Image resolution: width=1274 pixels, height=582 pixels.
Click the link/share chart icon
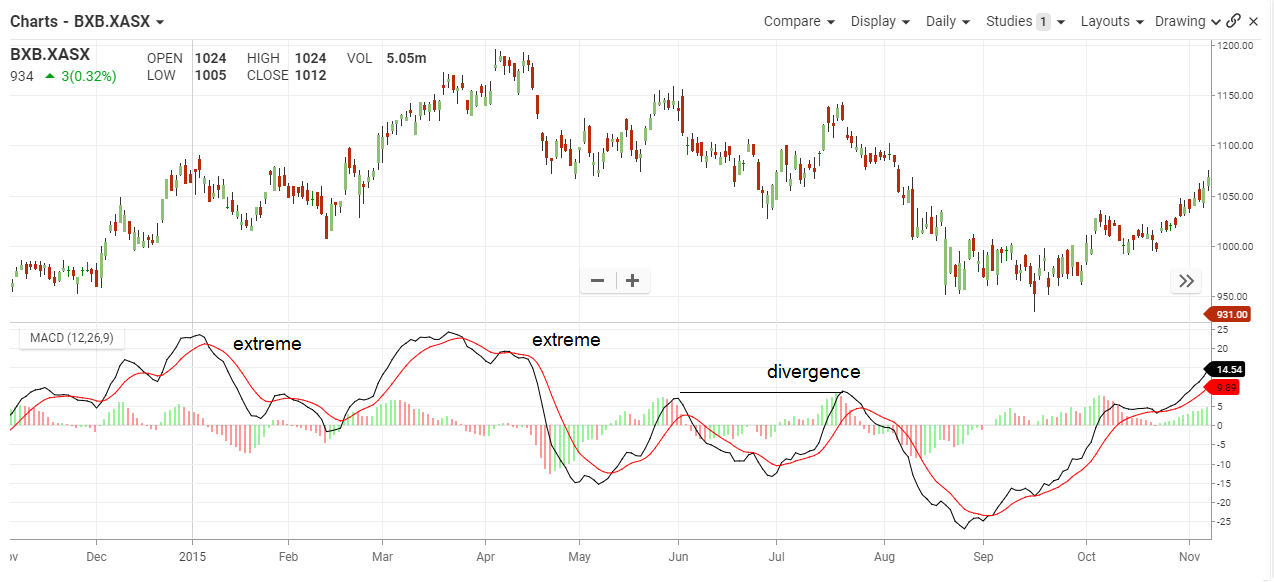click(x=1233, y=21)
